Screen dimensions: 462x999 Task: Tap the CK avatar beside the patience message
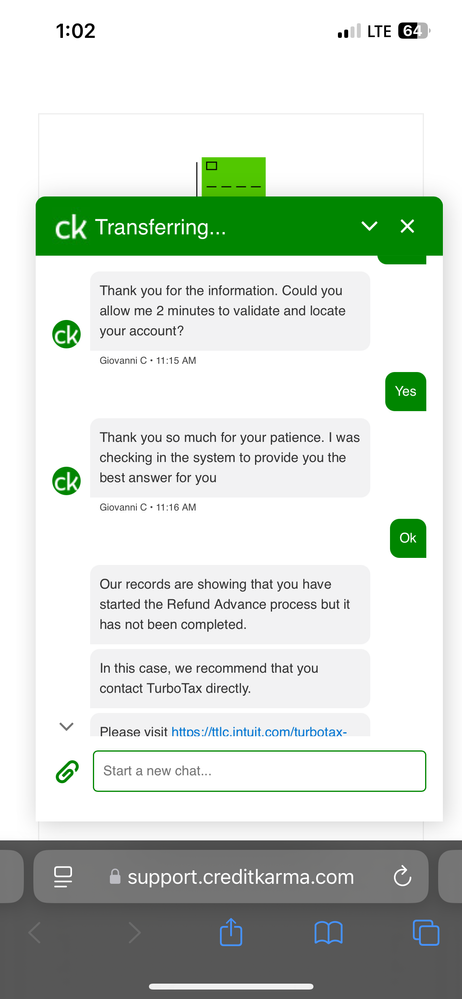(66, 481)
